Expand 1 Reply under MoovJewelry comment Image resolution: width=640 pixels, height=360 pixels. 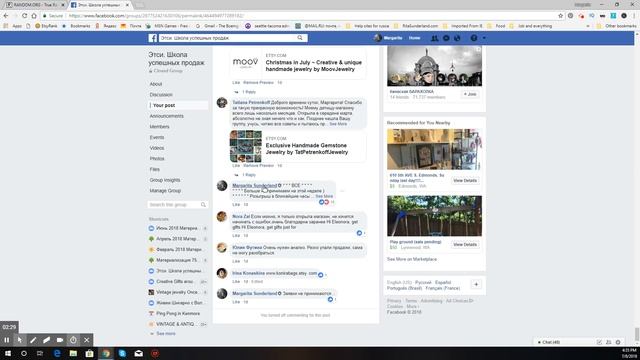click(x=249, y=92)
